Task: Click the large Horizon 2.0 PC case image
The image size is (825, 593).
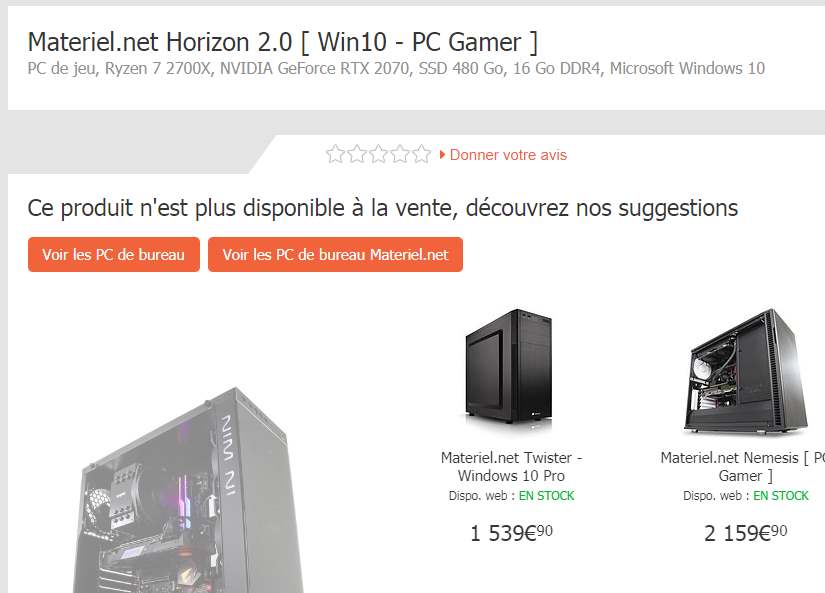Action: click(x=187, y=490)
